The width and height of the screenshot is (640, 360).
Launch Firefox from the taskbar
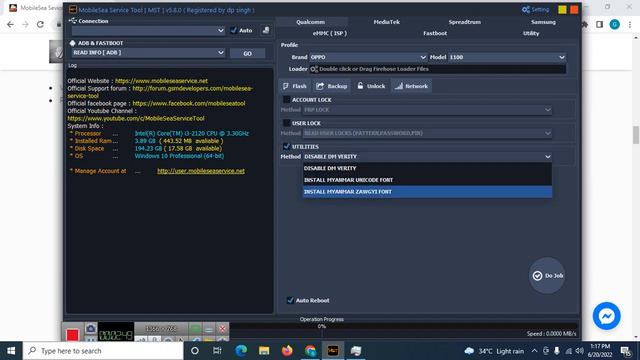287,351
